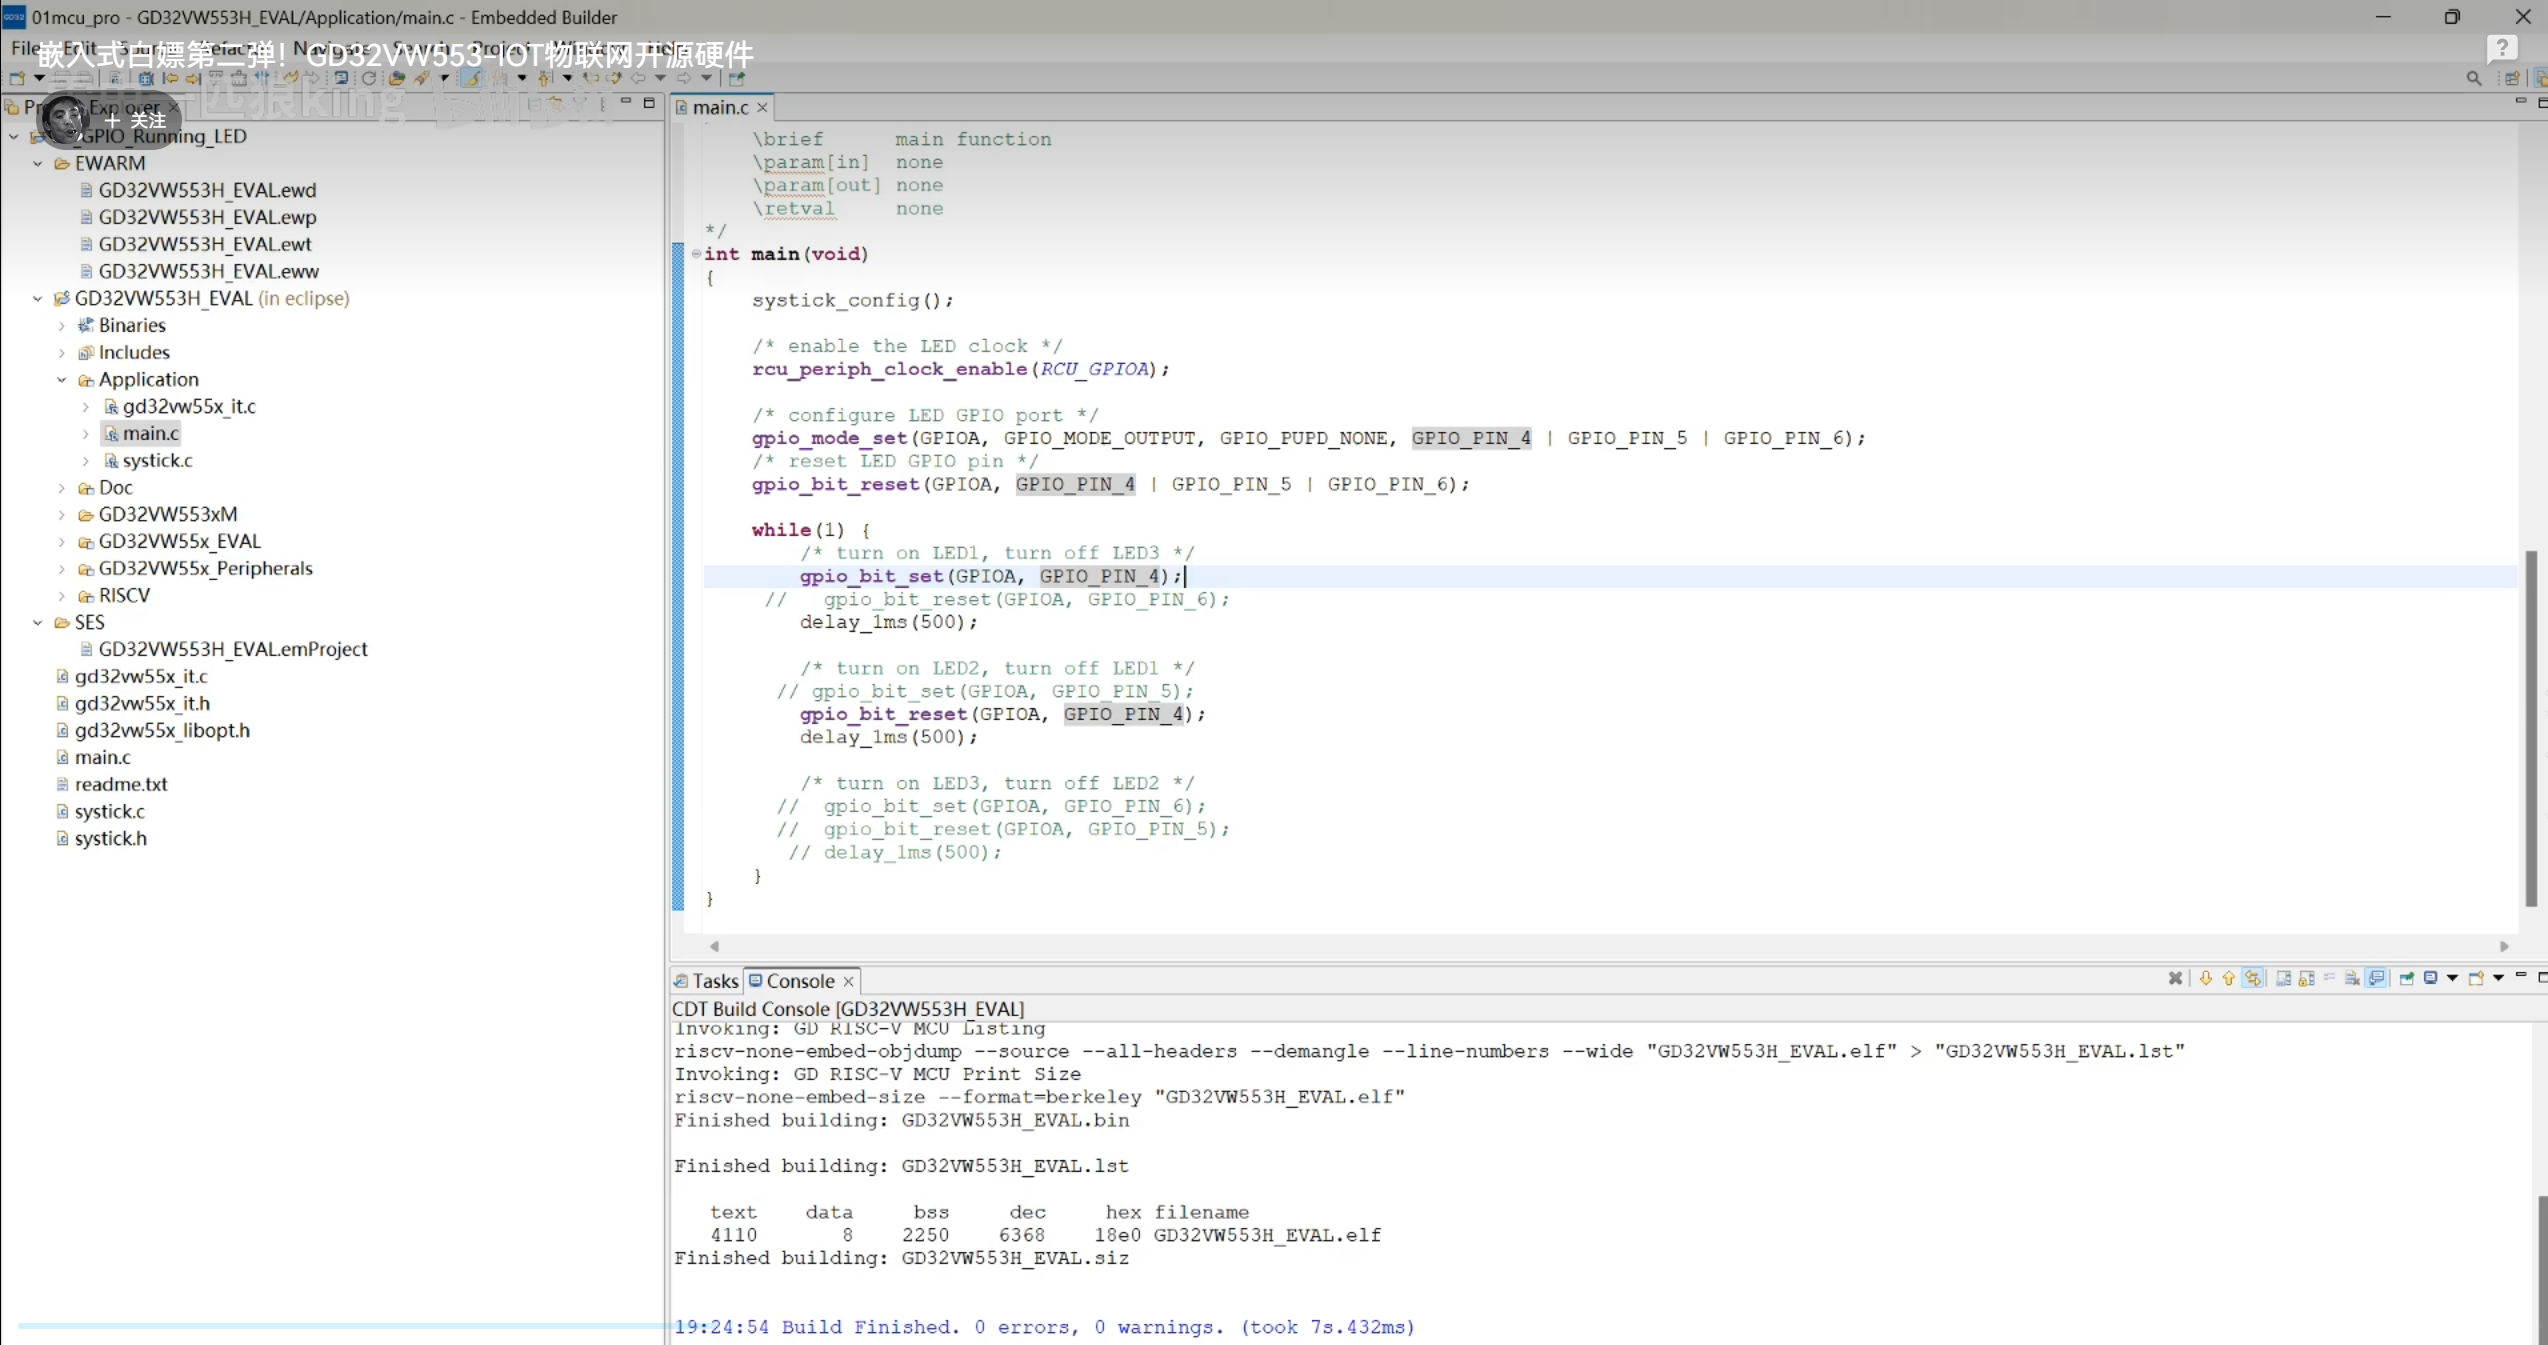Open readme.txt in project tree
This screenshot has height=1345, width=2548.
click(x=120, y=784)
